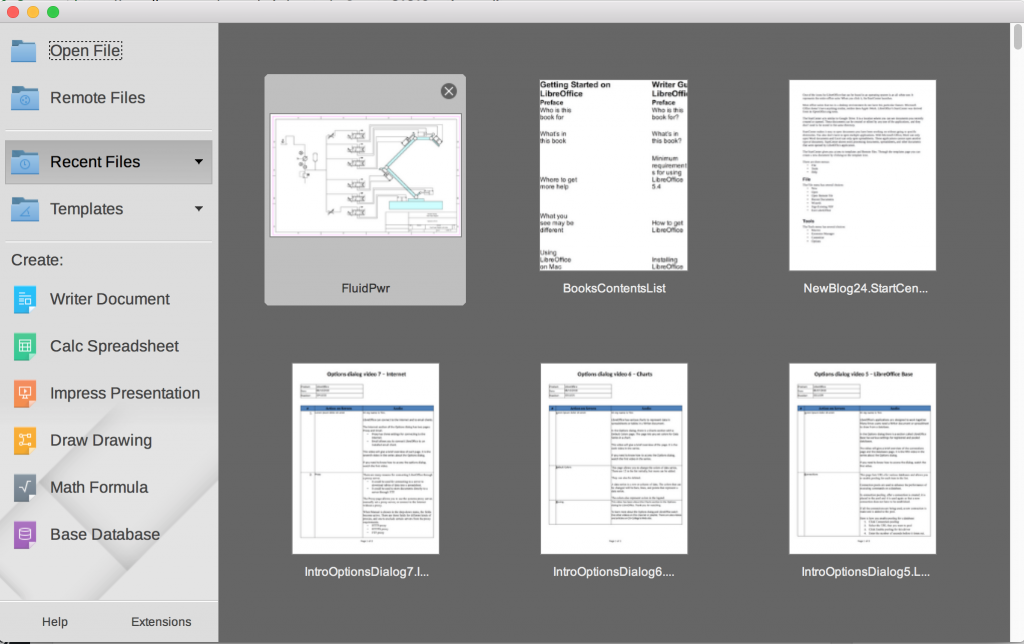
Task: Open the Extensions link
Action: coord(161,622)
